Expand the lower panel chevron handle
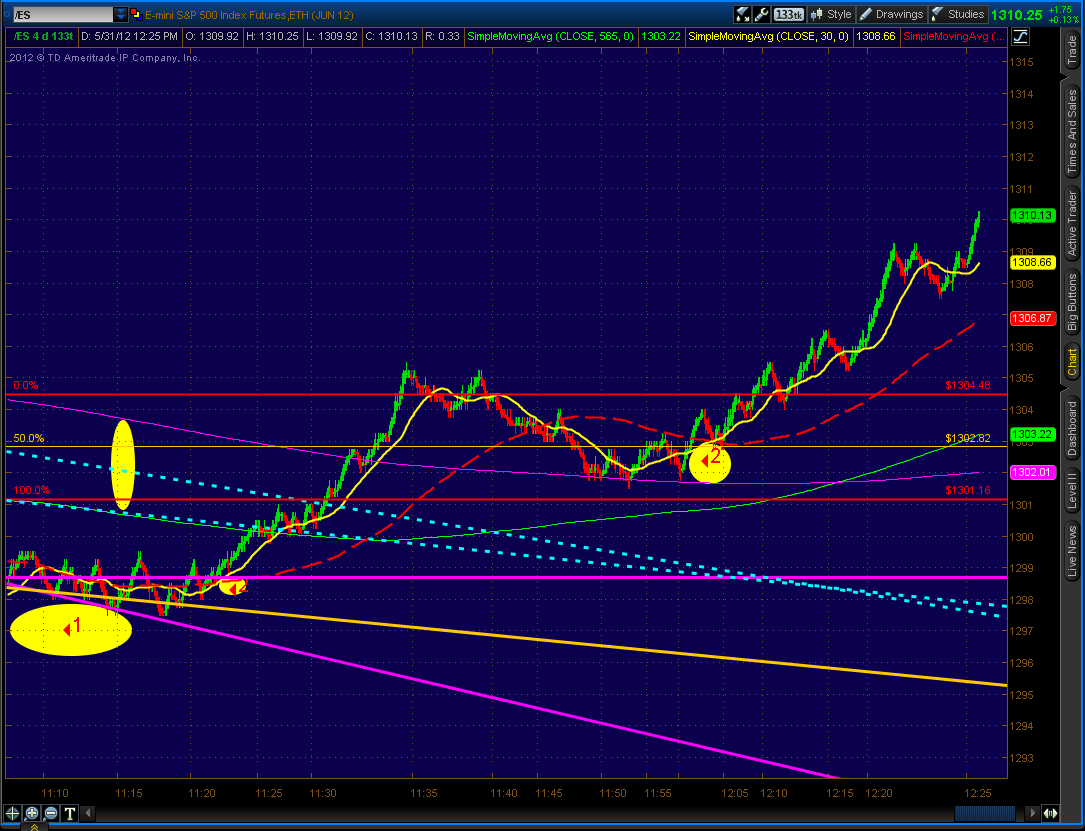The width and height of the screenshot is (1085, 831). point(34,827)
